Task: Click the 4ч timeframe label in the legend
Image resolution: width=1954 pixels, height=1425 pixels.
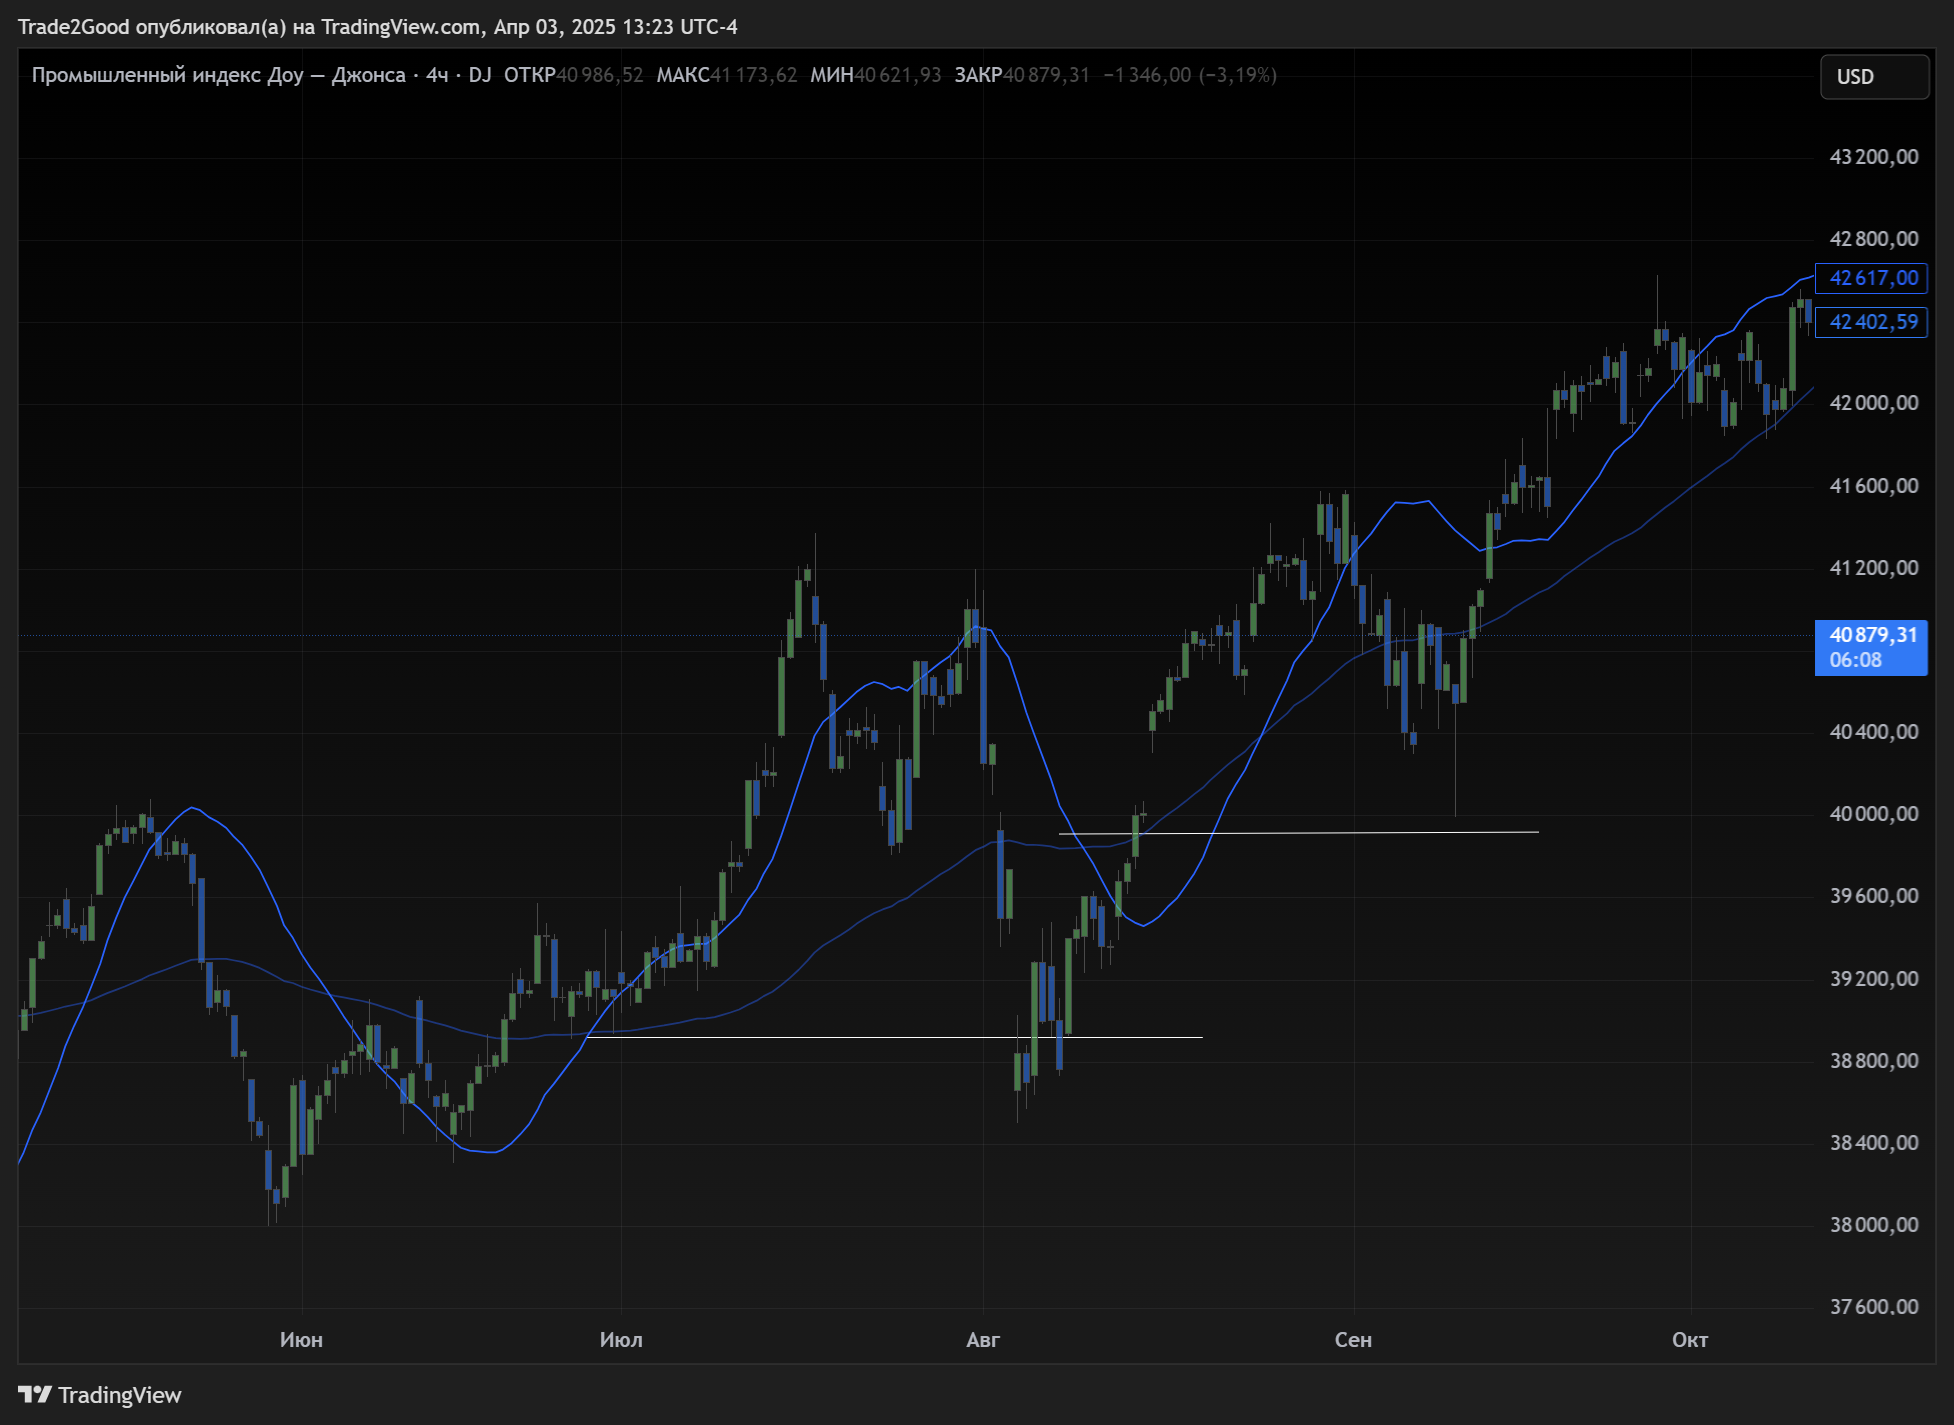Action: 437,75
